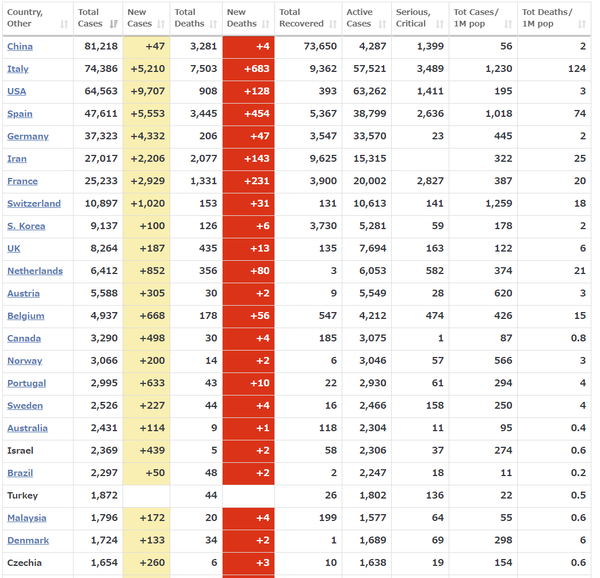Open the Canada link
Image resolution: width=600 pixels, height=578 pixels.
(x=24, y=339)
